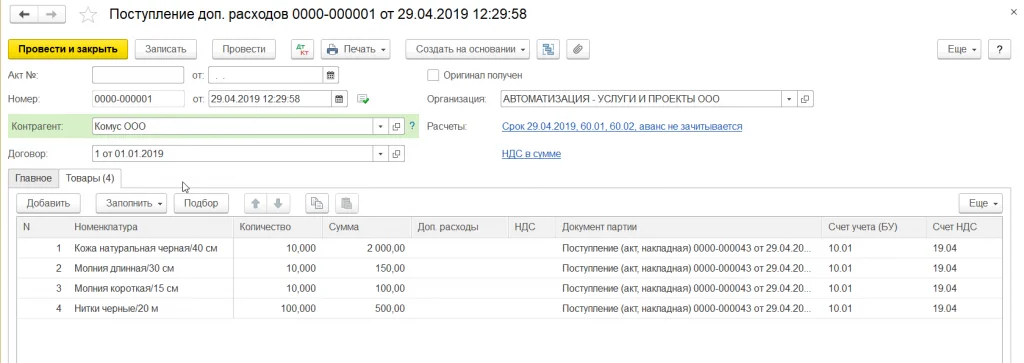The image size is (1024, 363).
Task: Expand Организация dropdown arrow
Action: (x=790, y=99)
